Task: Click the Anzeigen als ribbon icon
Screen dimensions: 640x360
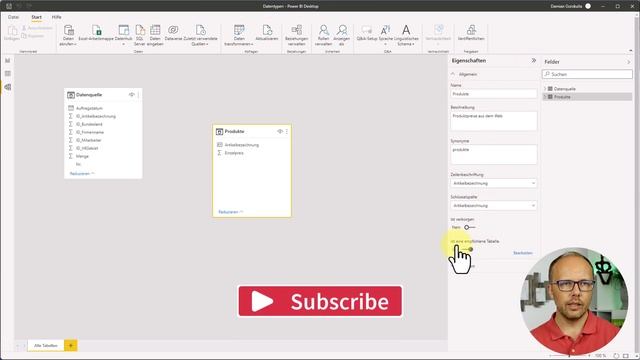Action: click(x=342, y=35)
